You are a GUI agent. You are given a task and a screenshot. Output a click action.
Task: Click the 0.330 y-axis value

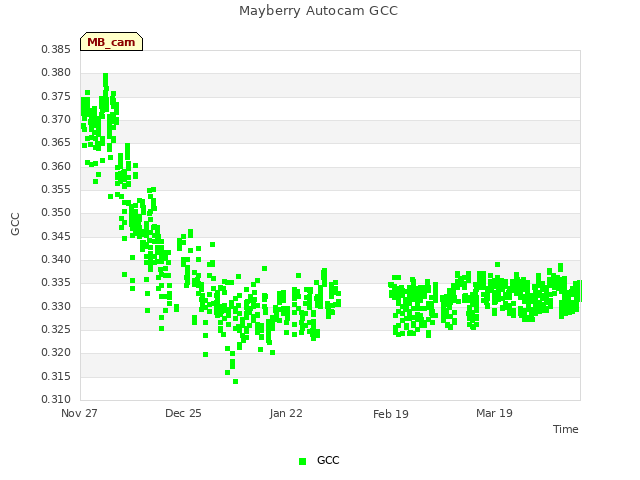pyautogui.click(x=56, y=307)
